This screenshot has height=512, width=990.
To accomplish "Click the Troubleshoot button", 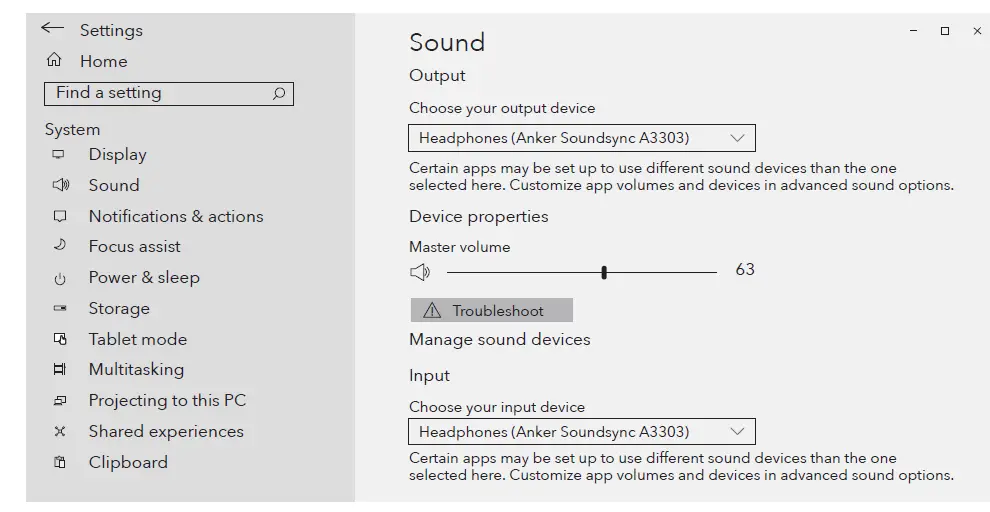I will (491, 310).
